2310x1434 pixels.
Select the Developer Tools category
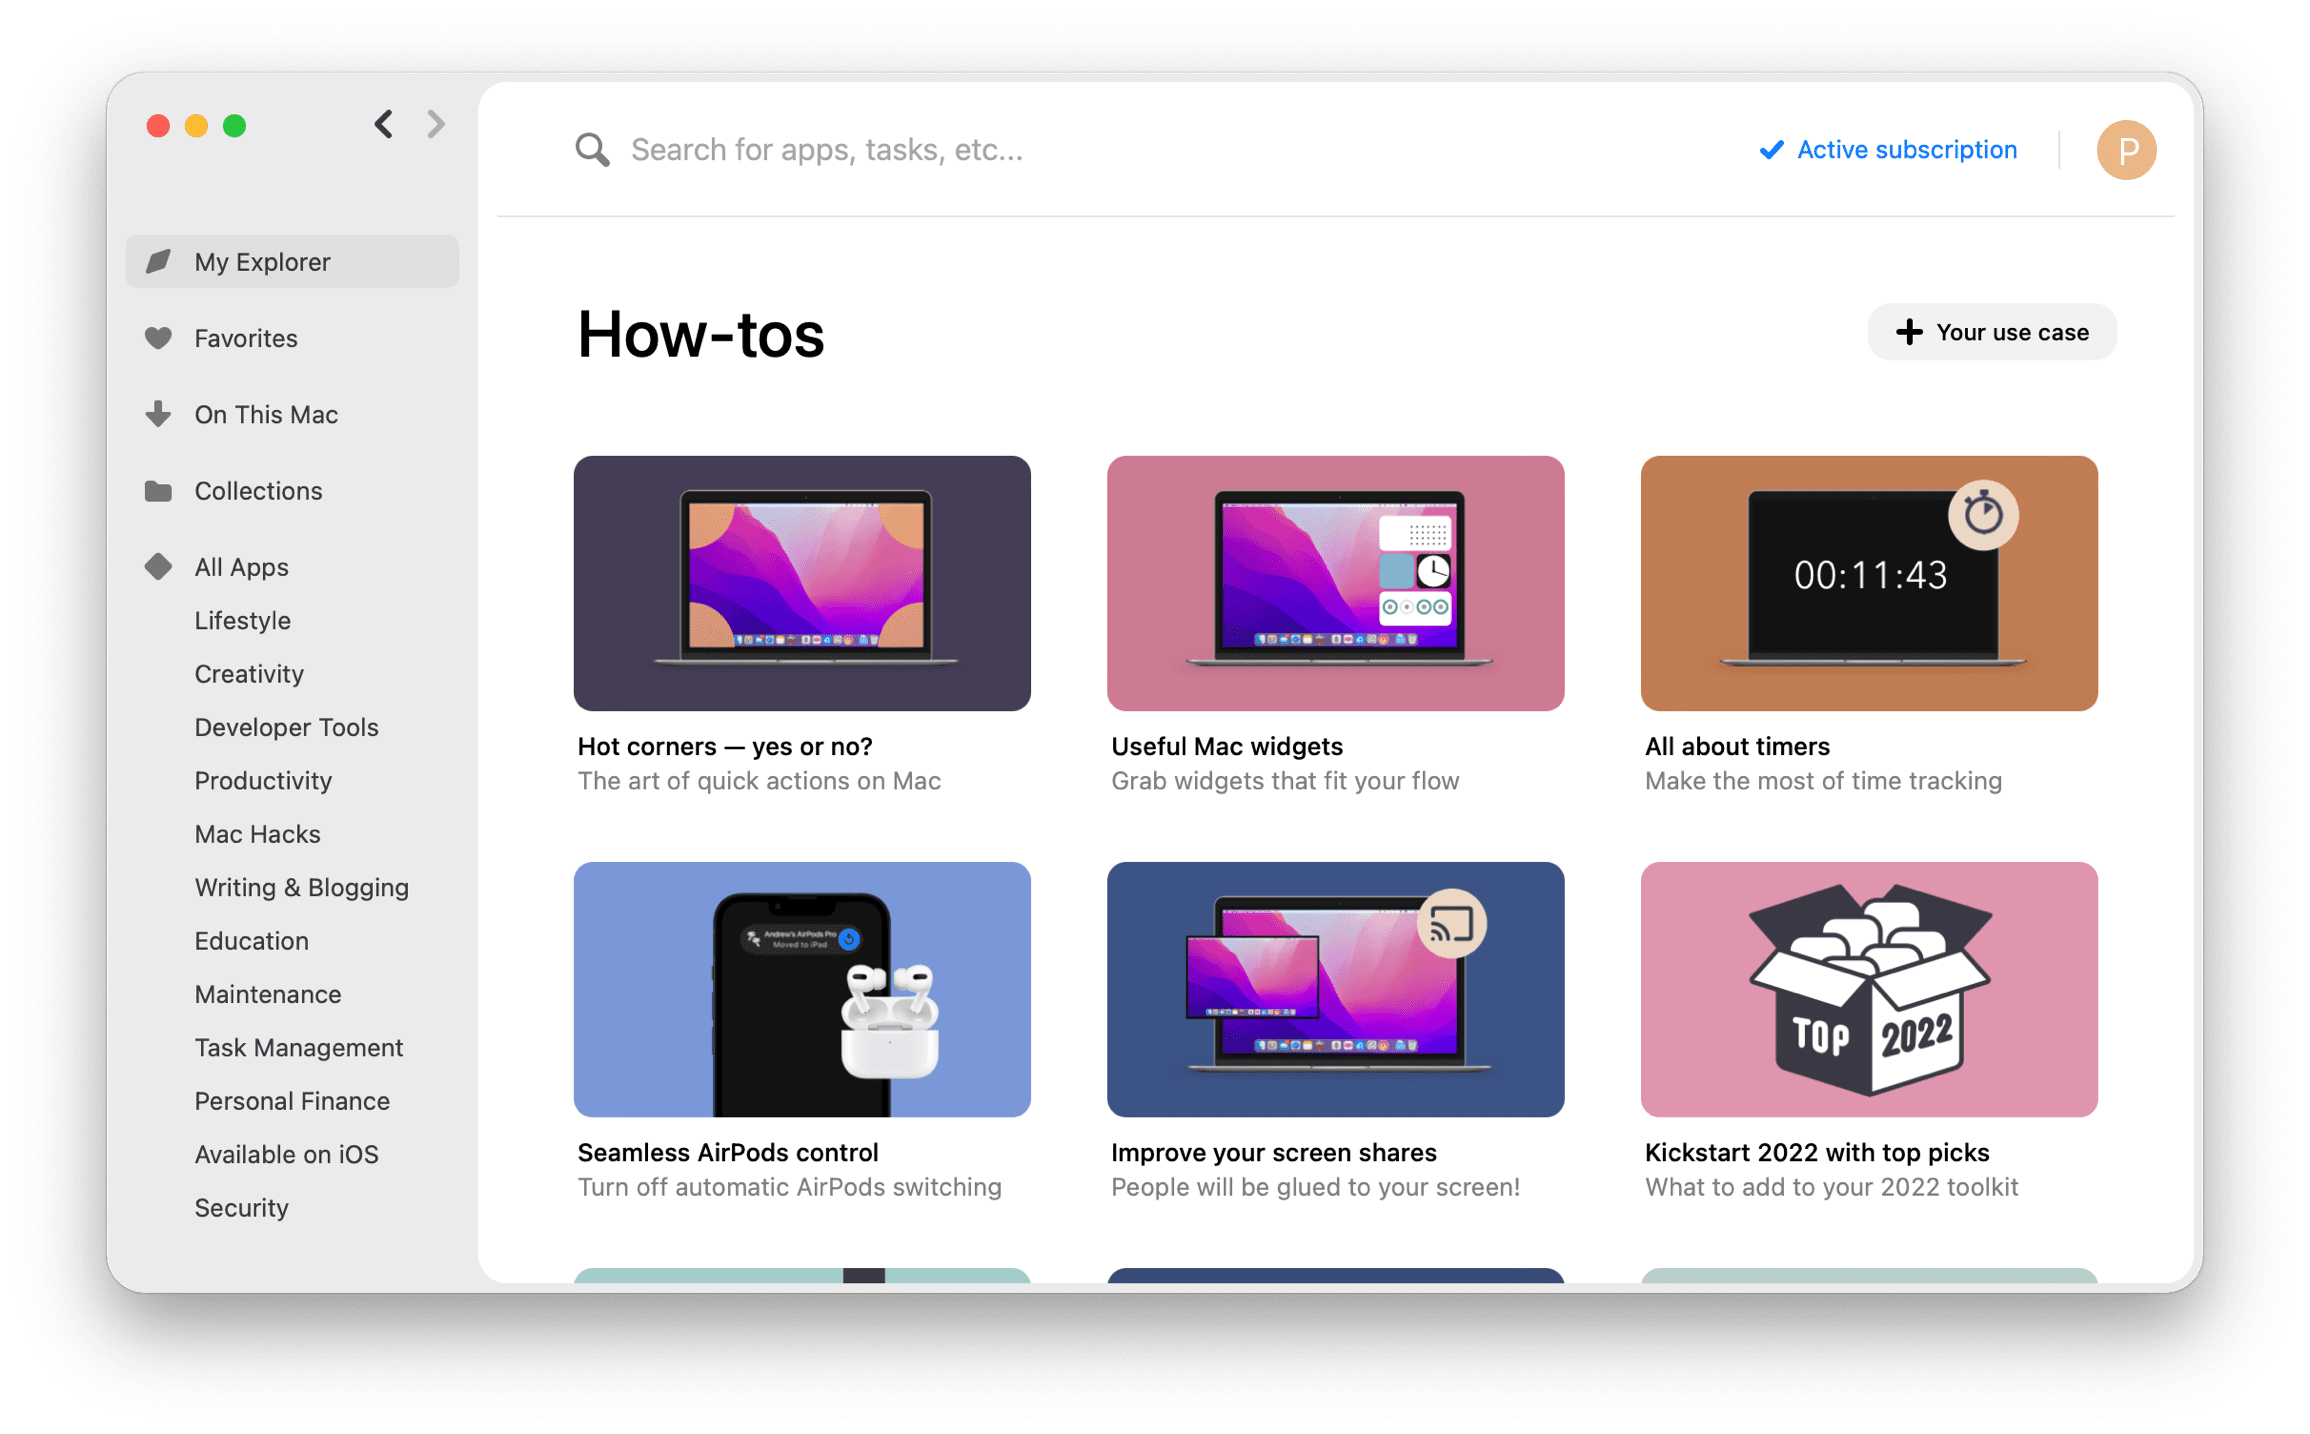click(x=286, y=727)
